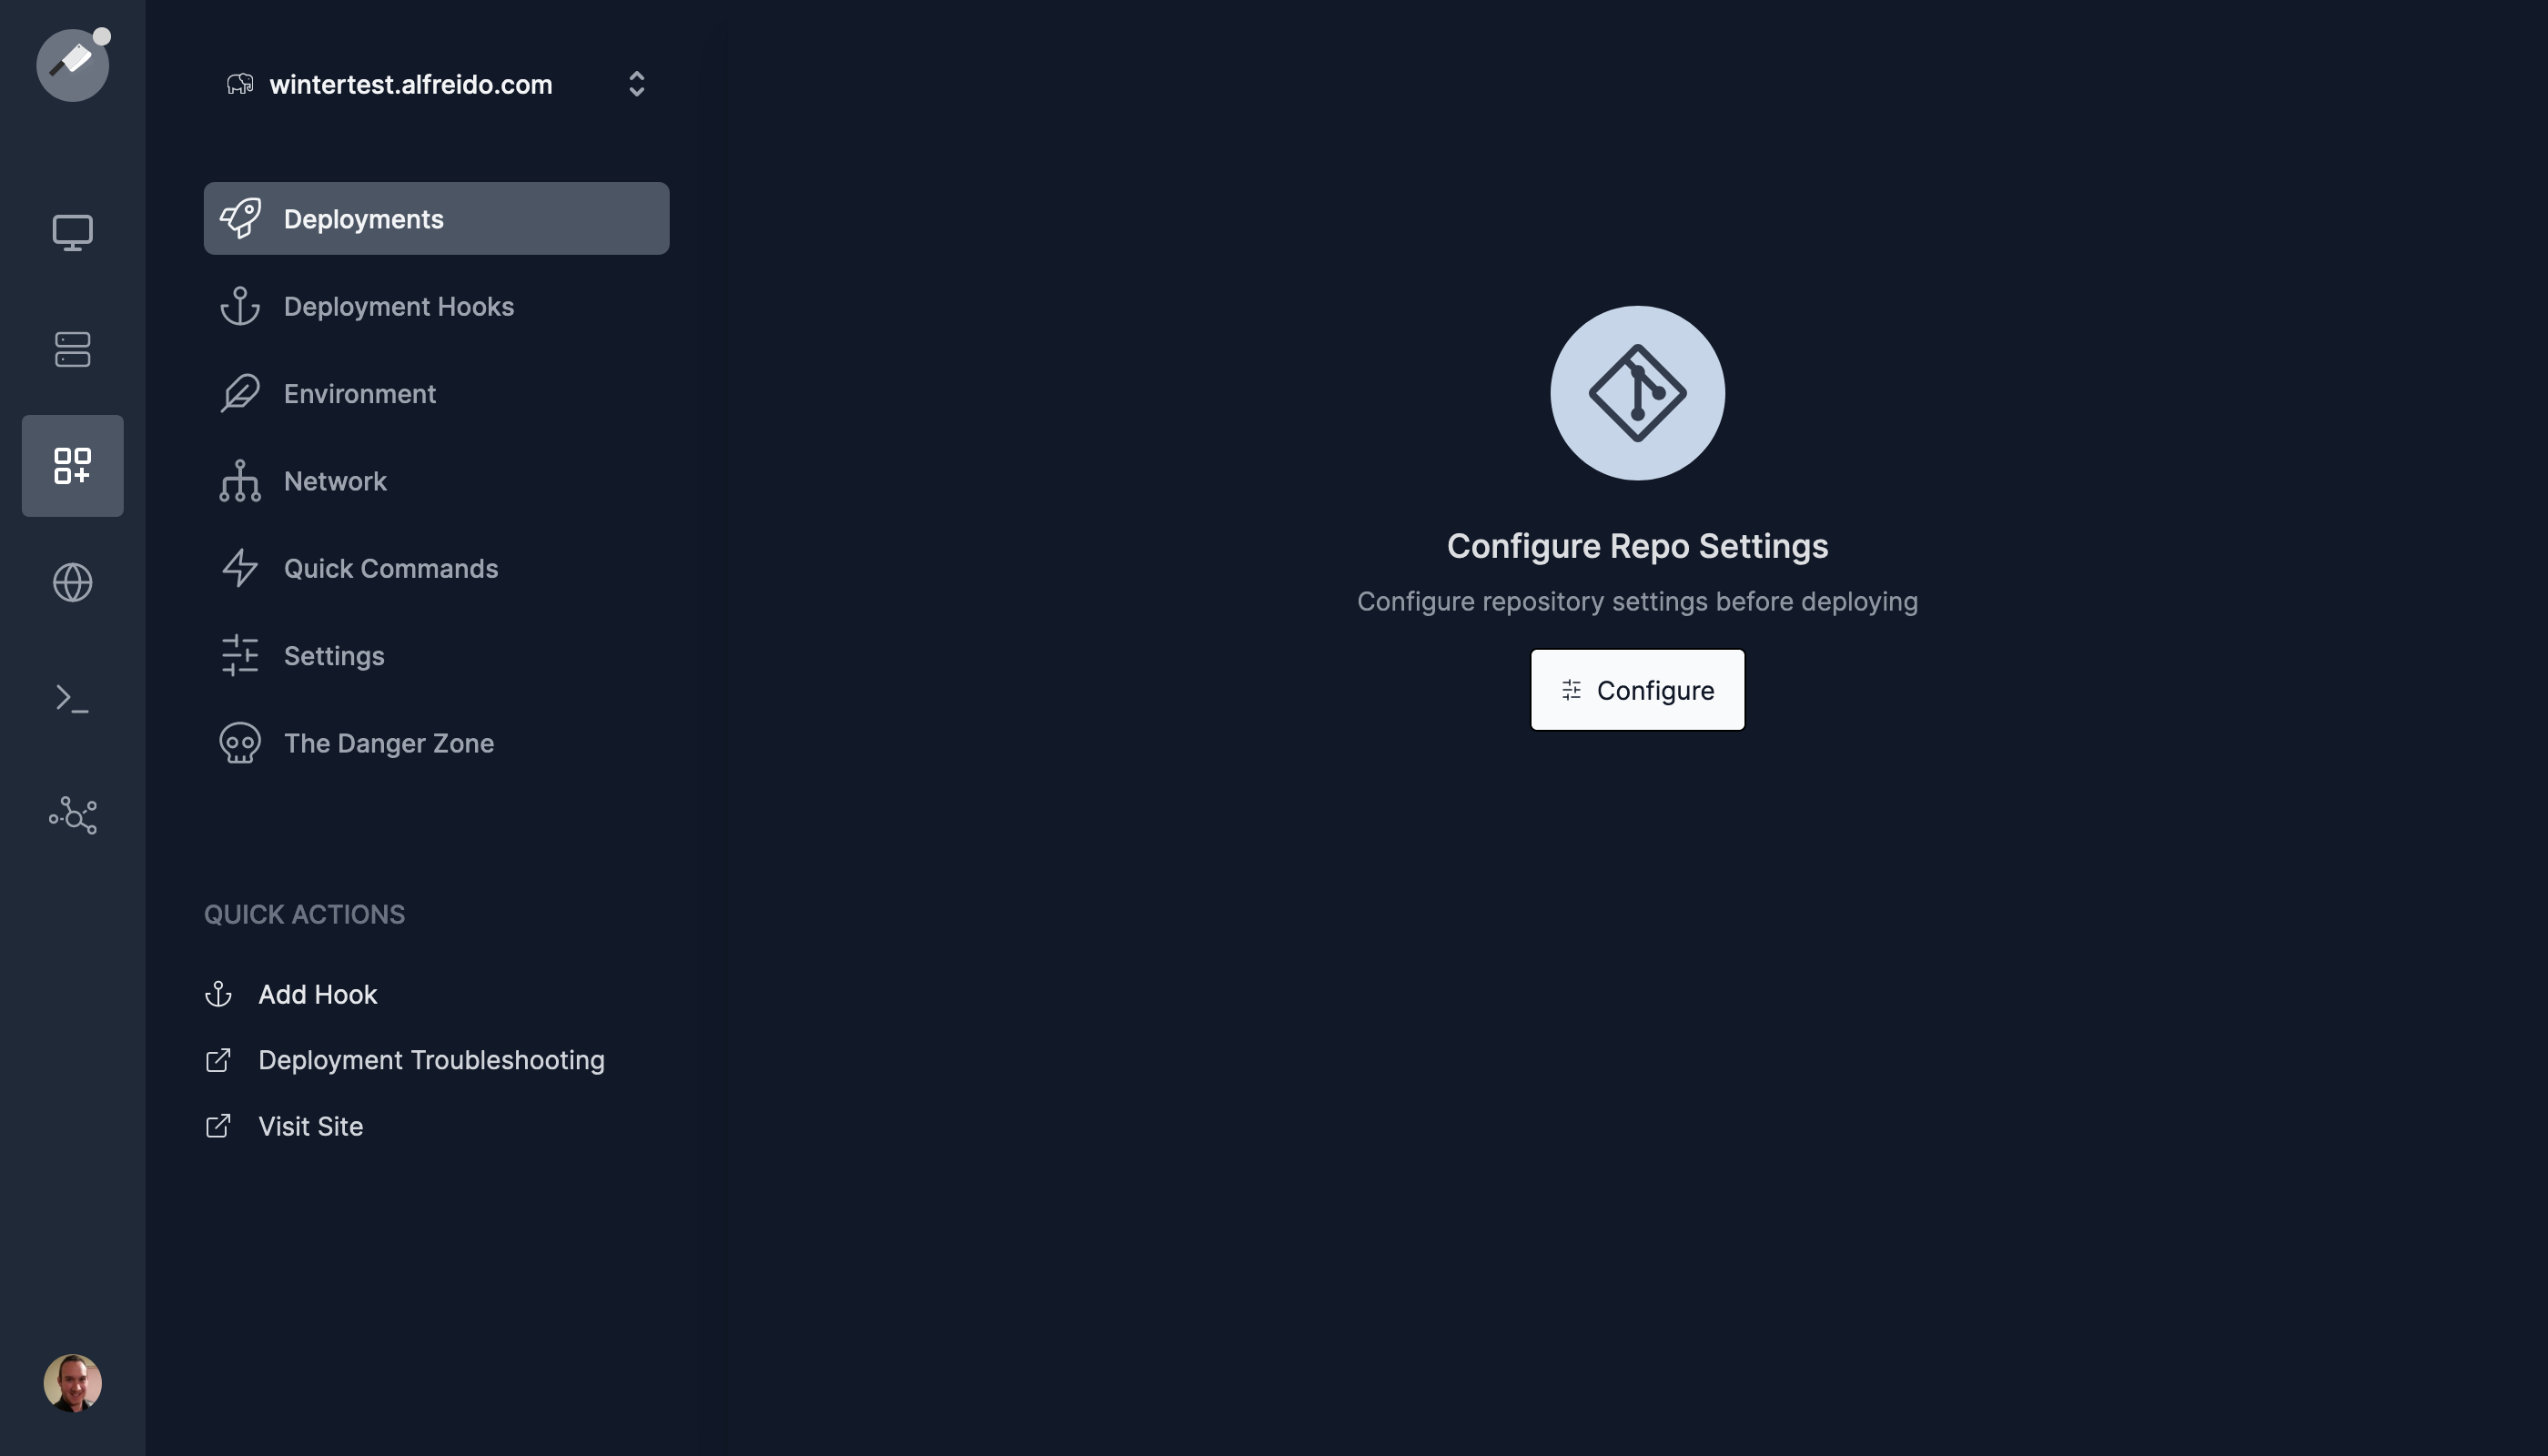Viewport: 2548px width, 1456px height.
Task: Click the terminal CLI sidebar icon
Action: (x=72, y=698)
